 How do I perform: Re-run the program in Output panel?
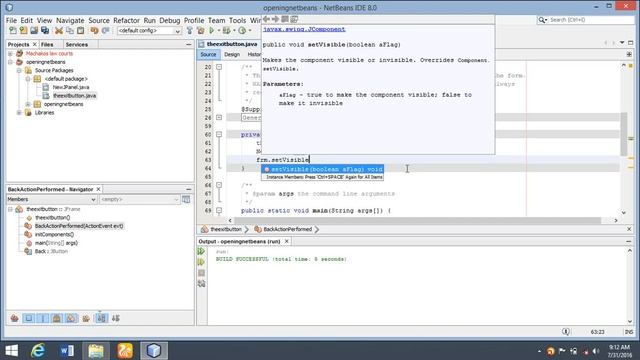pos(201,251)
